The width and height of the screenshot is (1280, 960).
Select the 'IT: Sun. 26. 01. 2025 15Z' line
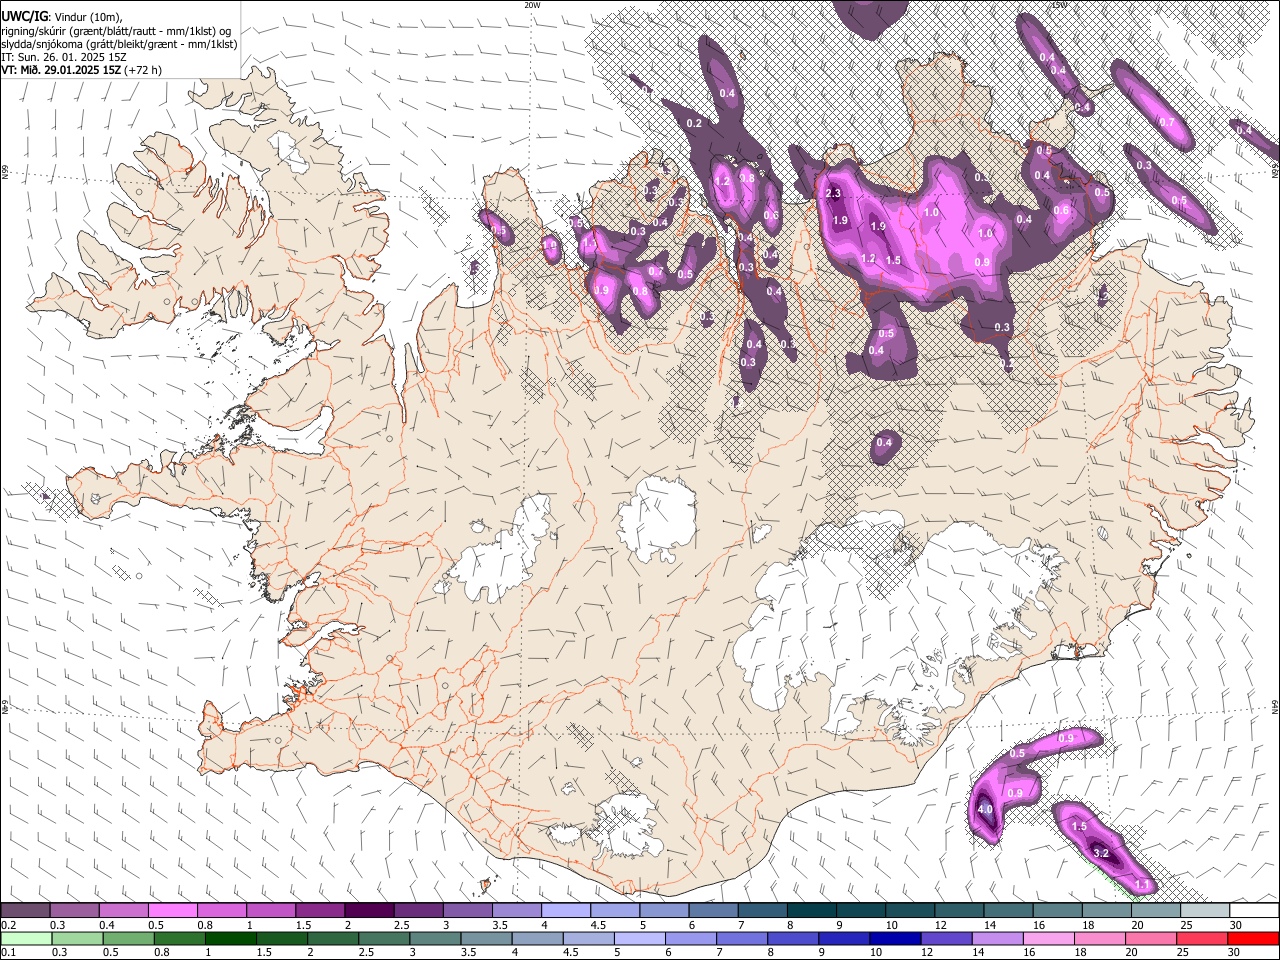click(x=64, y=57)
